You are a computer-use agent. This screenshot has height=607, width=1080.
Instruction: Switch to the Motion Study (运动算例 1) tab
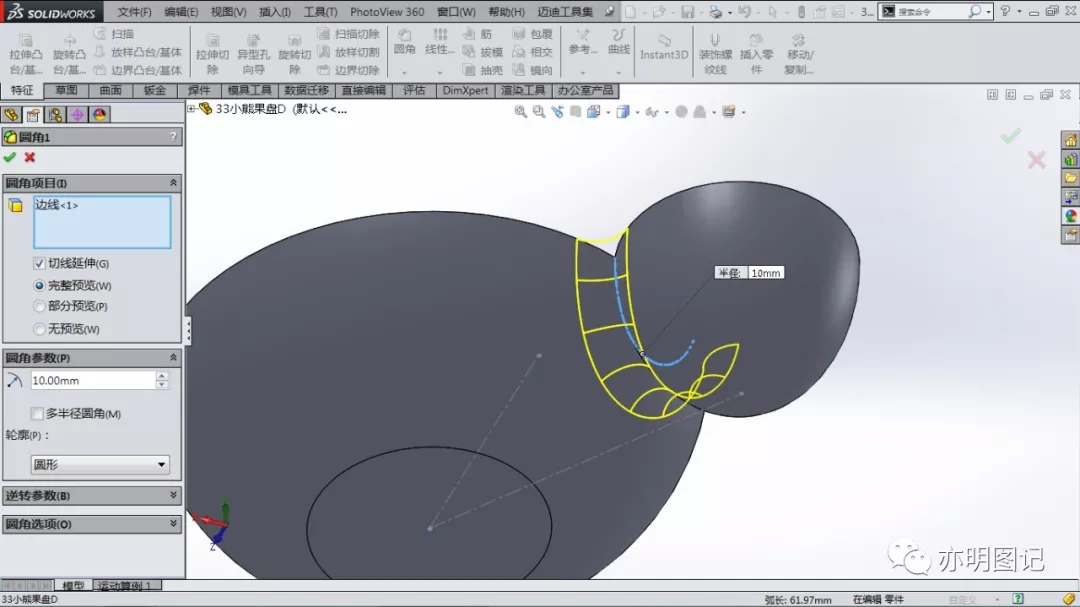tap(125, 585)
